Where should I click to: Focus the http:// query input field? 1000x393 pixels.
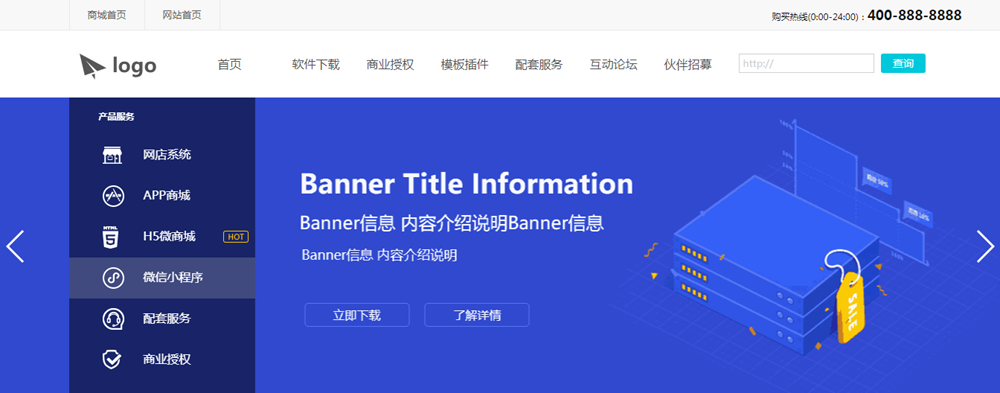806,63
